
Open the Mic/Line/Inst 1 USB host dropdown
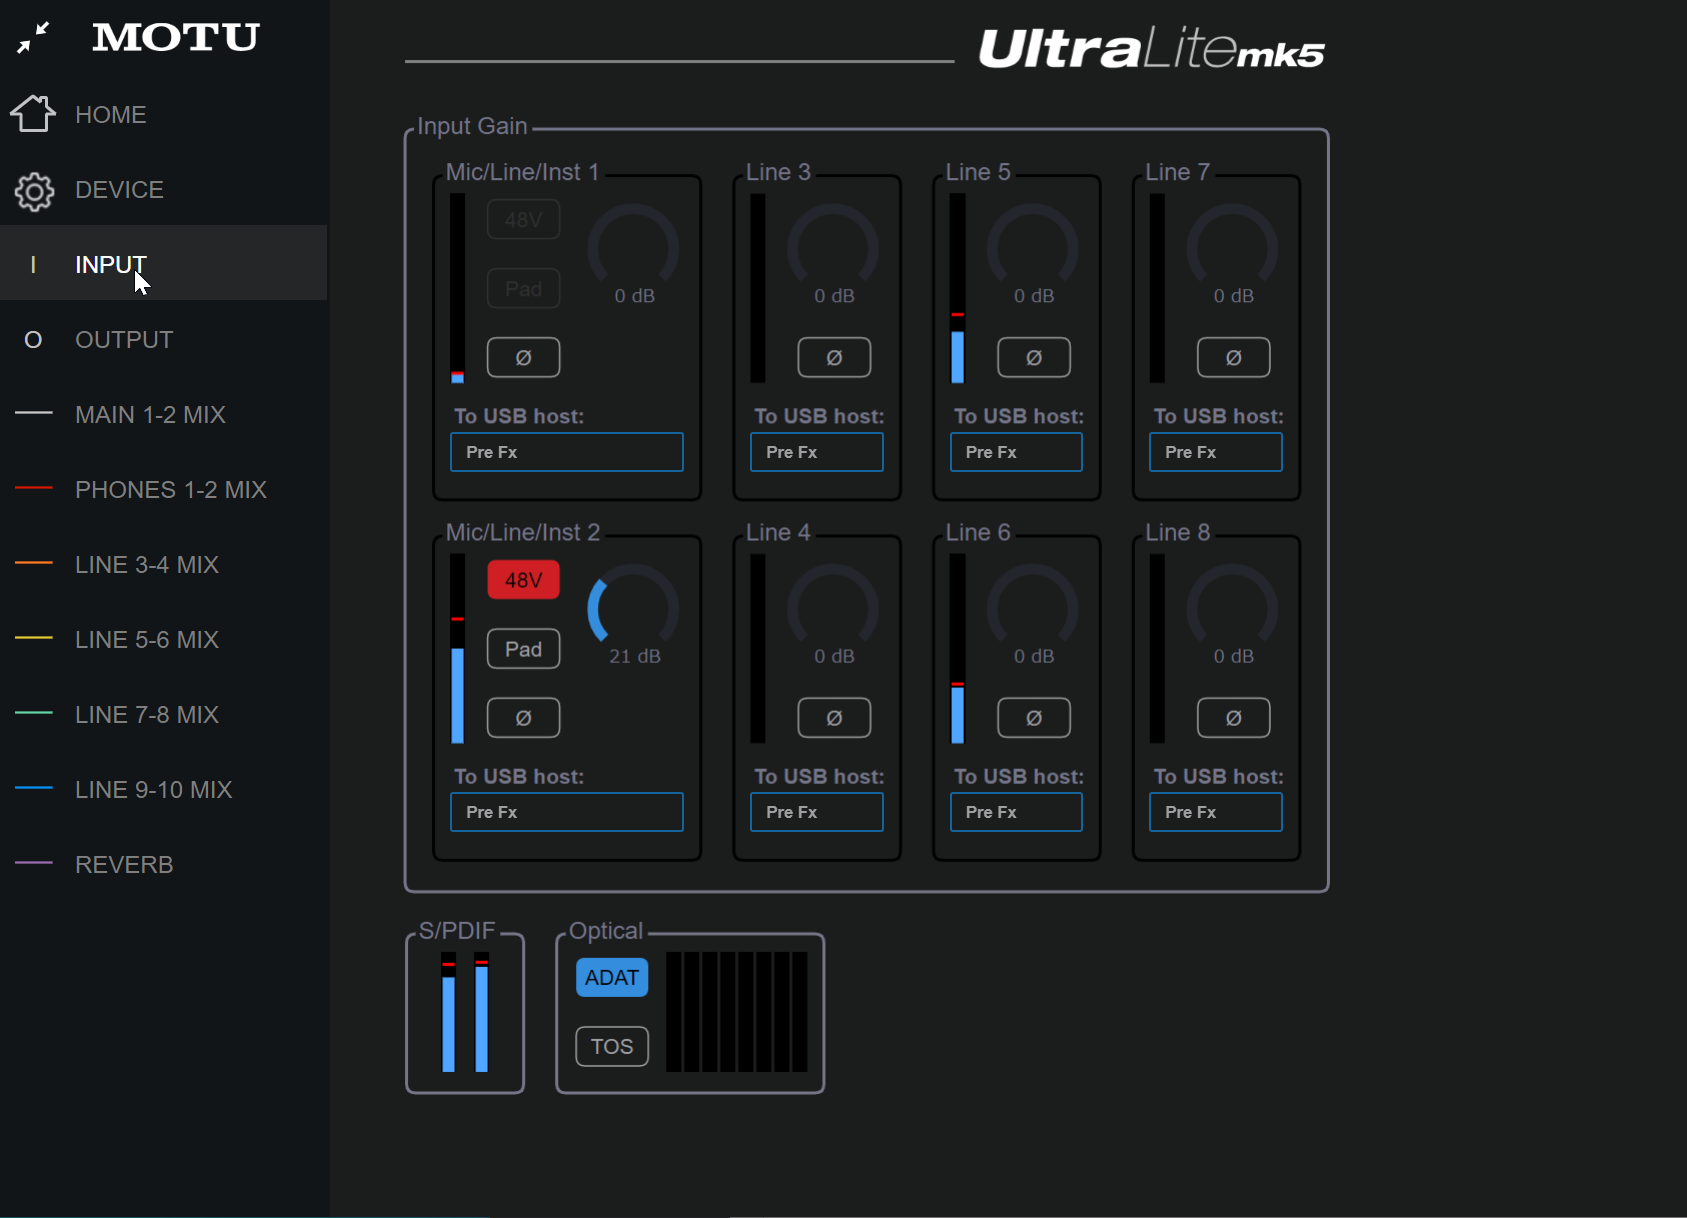(x=566, y=452)
